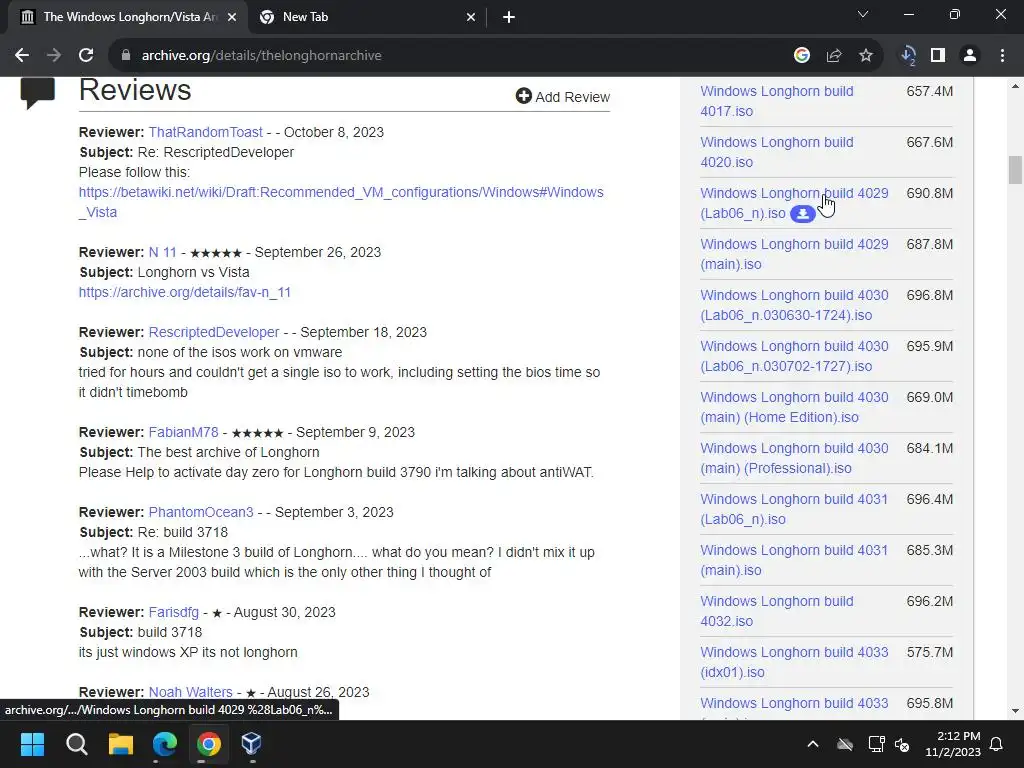Close the Windows Longhorn/Vista Archive tab

pos(232,18)
